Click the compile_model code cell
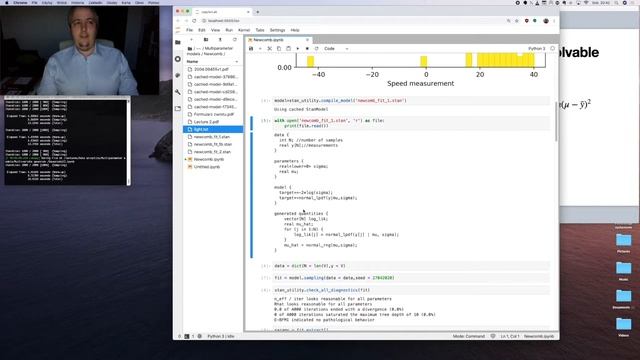 pyautogui.click(x=411, y=100)
